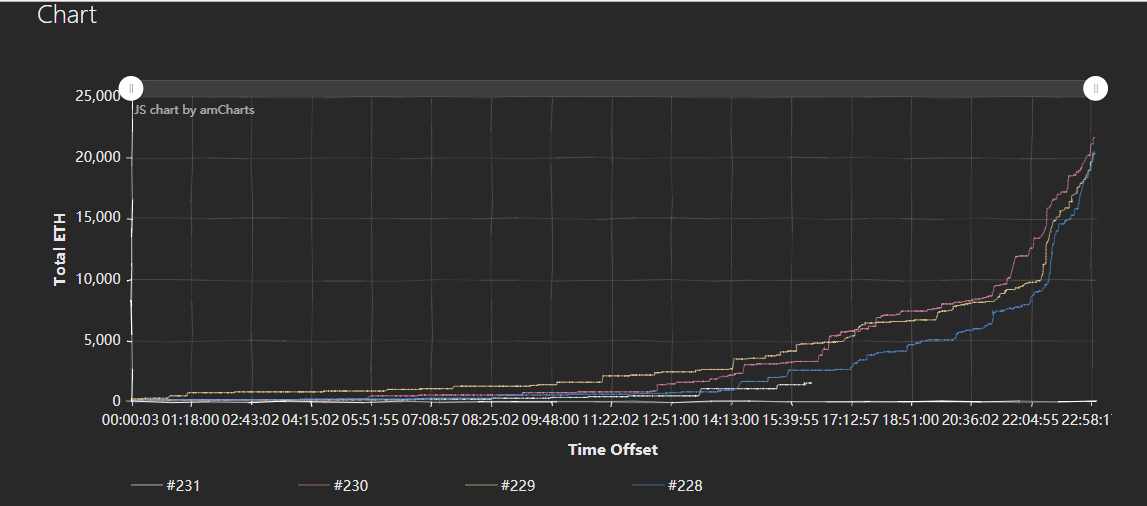This screenshot has width=1147, height=506.
Task: Toggle the #228 blue line marker in legend
Action: (x=650, y=486)
